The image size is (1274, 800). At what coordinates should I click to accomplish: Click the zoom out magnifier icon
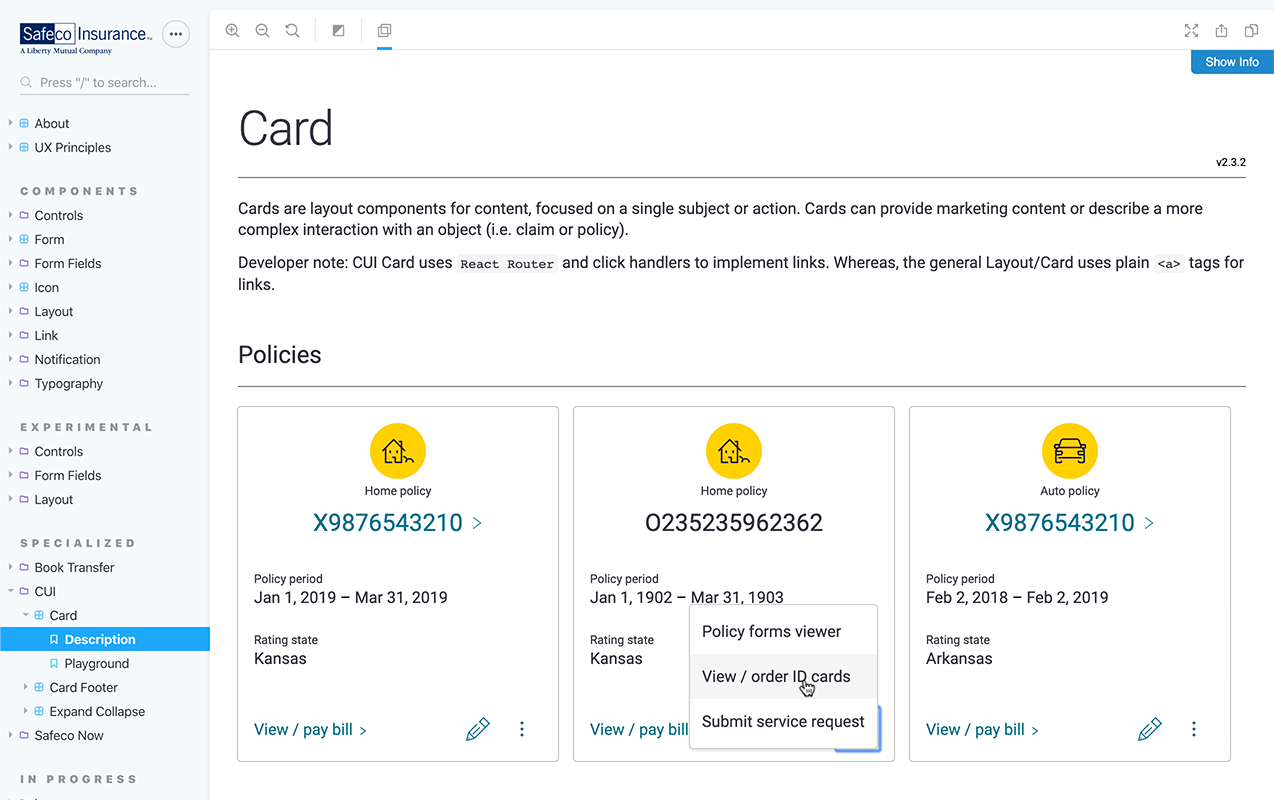(x=262, y=31)
